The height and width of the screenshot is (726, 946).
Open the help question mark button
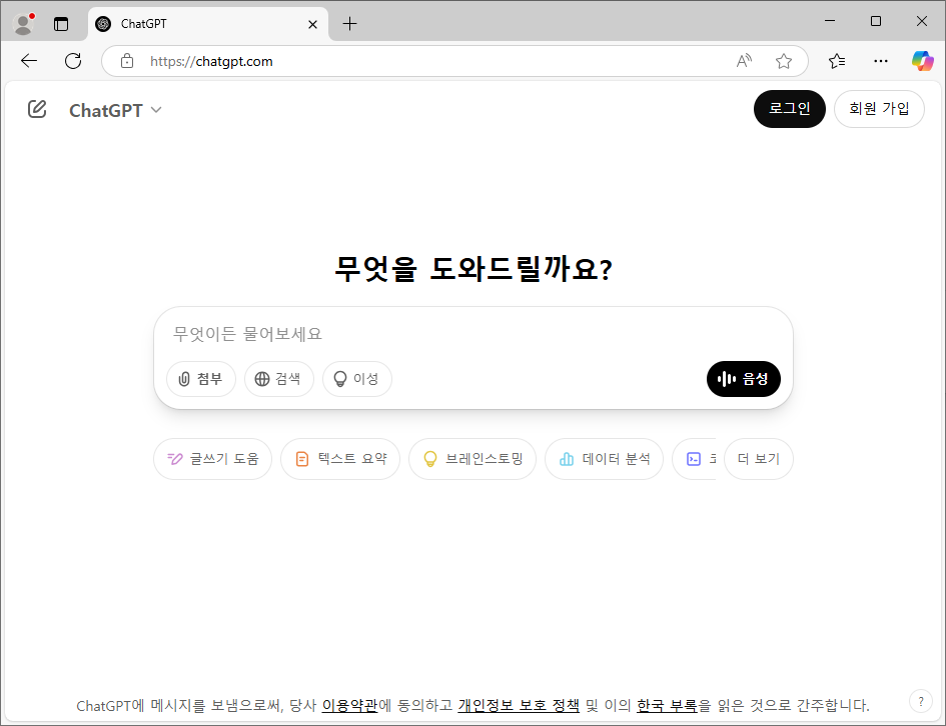[921, 701]
